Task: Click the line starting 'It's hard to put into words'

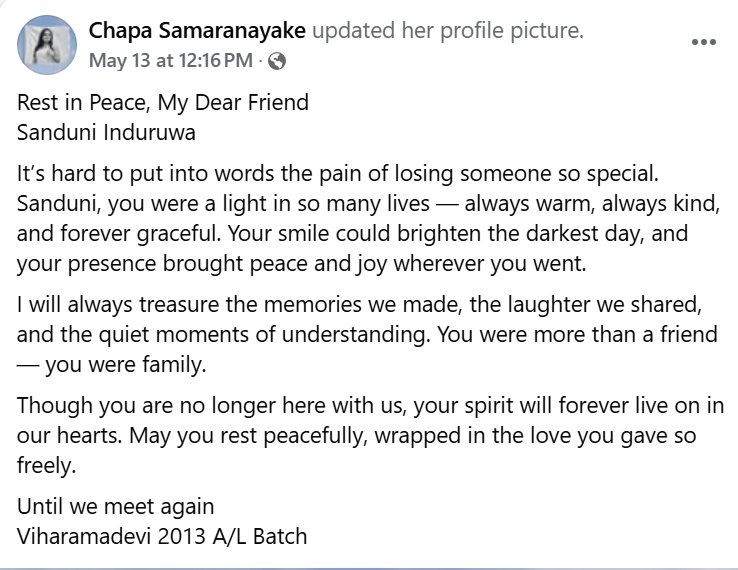Action: click(337, 174)
